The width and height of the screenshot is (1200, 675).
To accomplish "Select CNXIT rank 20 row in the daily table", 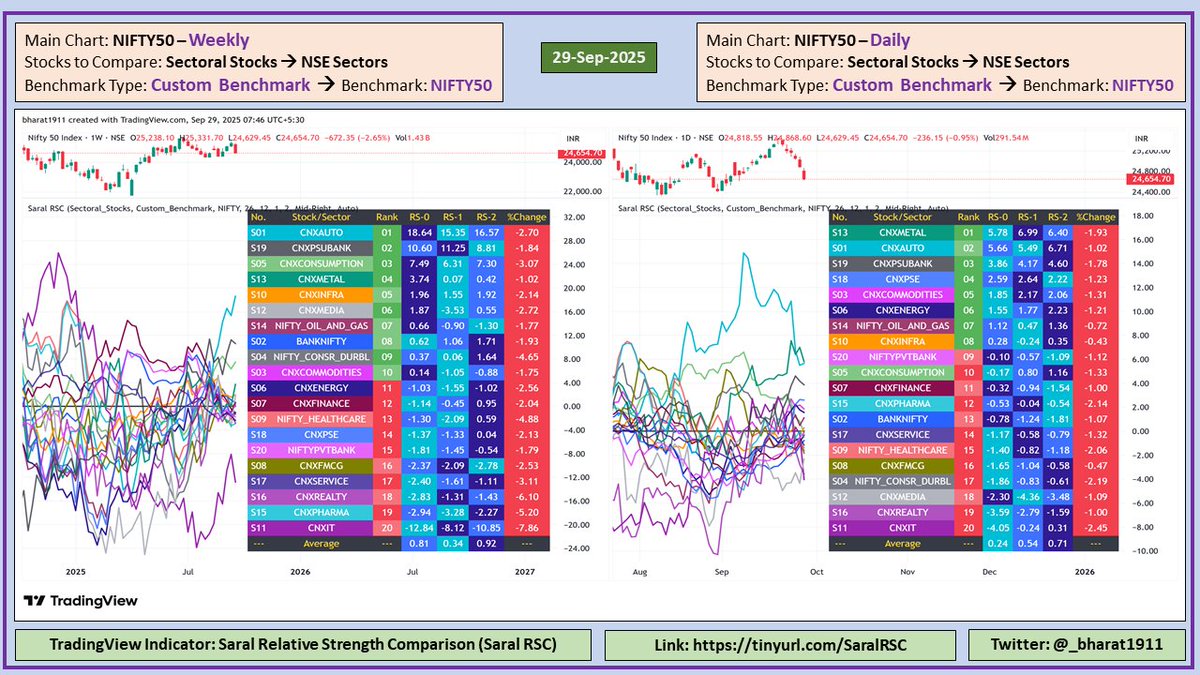I will pyautogui.click(x=975, y=527).
